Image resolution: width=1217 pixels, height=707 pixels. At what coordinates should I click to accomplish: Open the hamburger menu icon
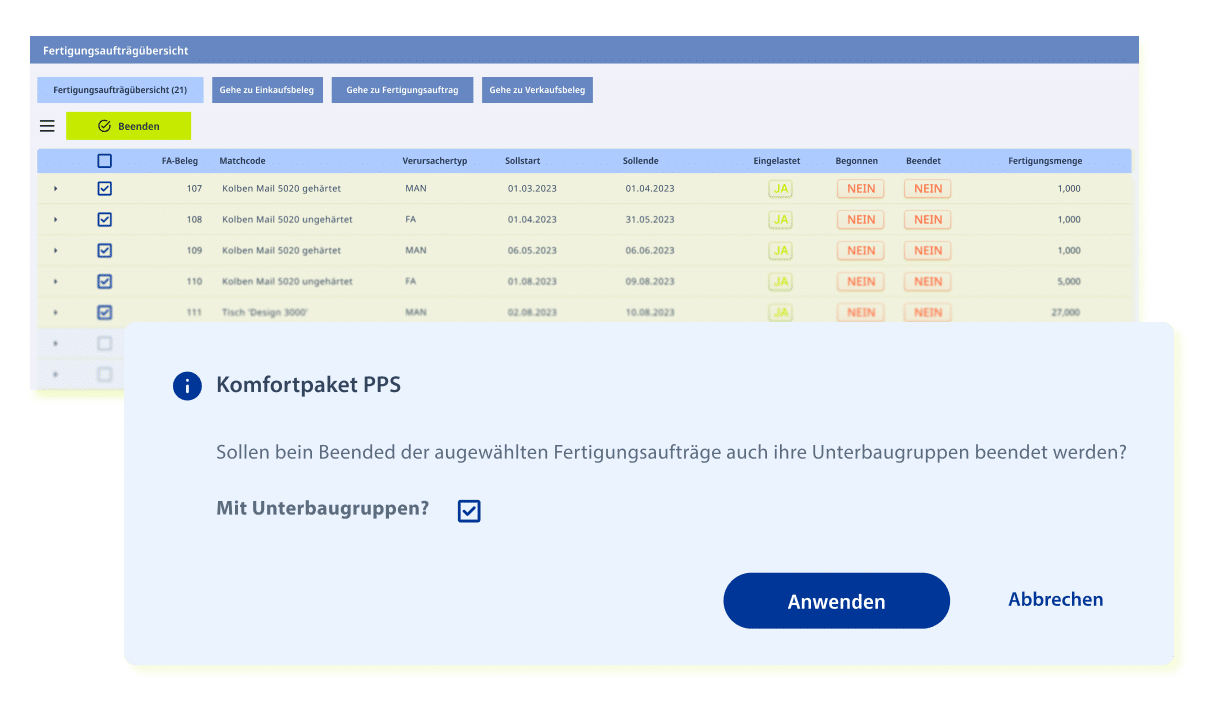(47, 126)
